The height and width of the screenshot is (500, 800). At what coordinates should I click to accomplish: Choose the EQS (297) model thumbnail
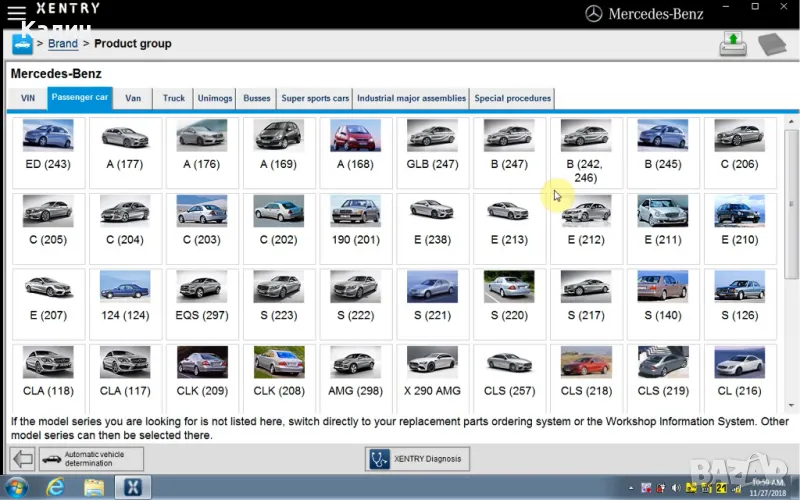[202, 300]
